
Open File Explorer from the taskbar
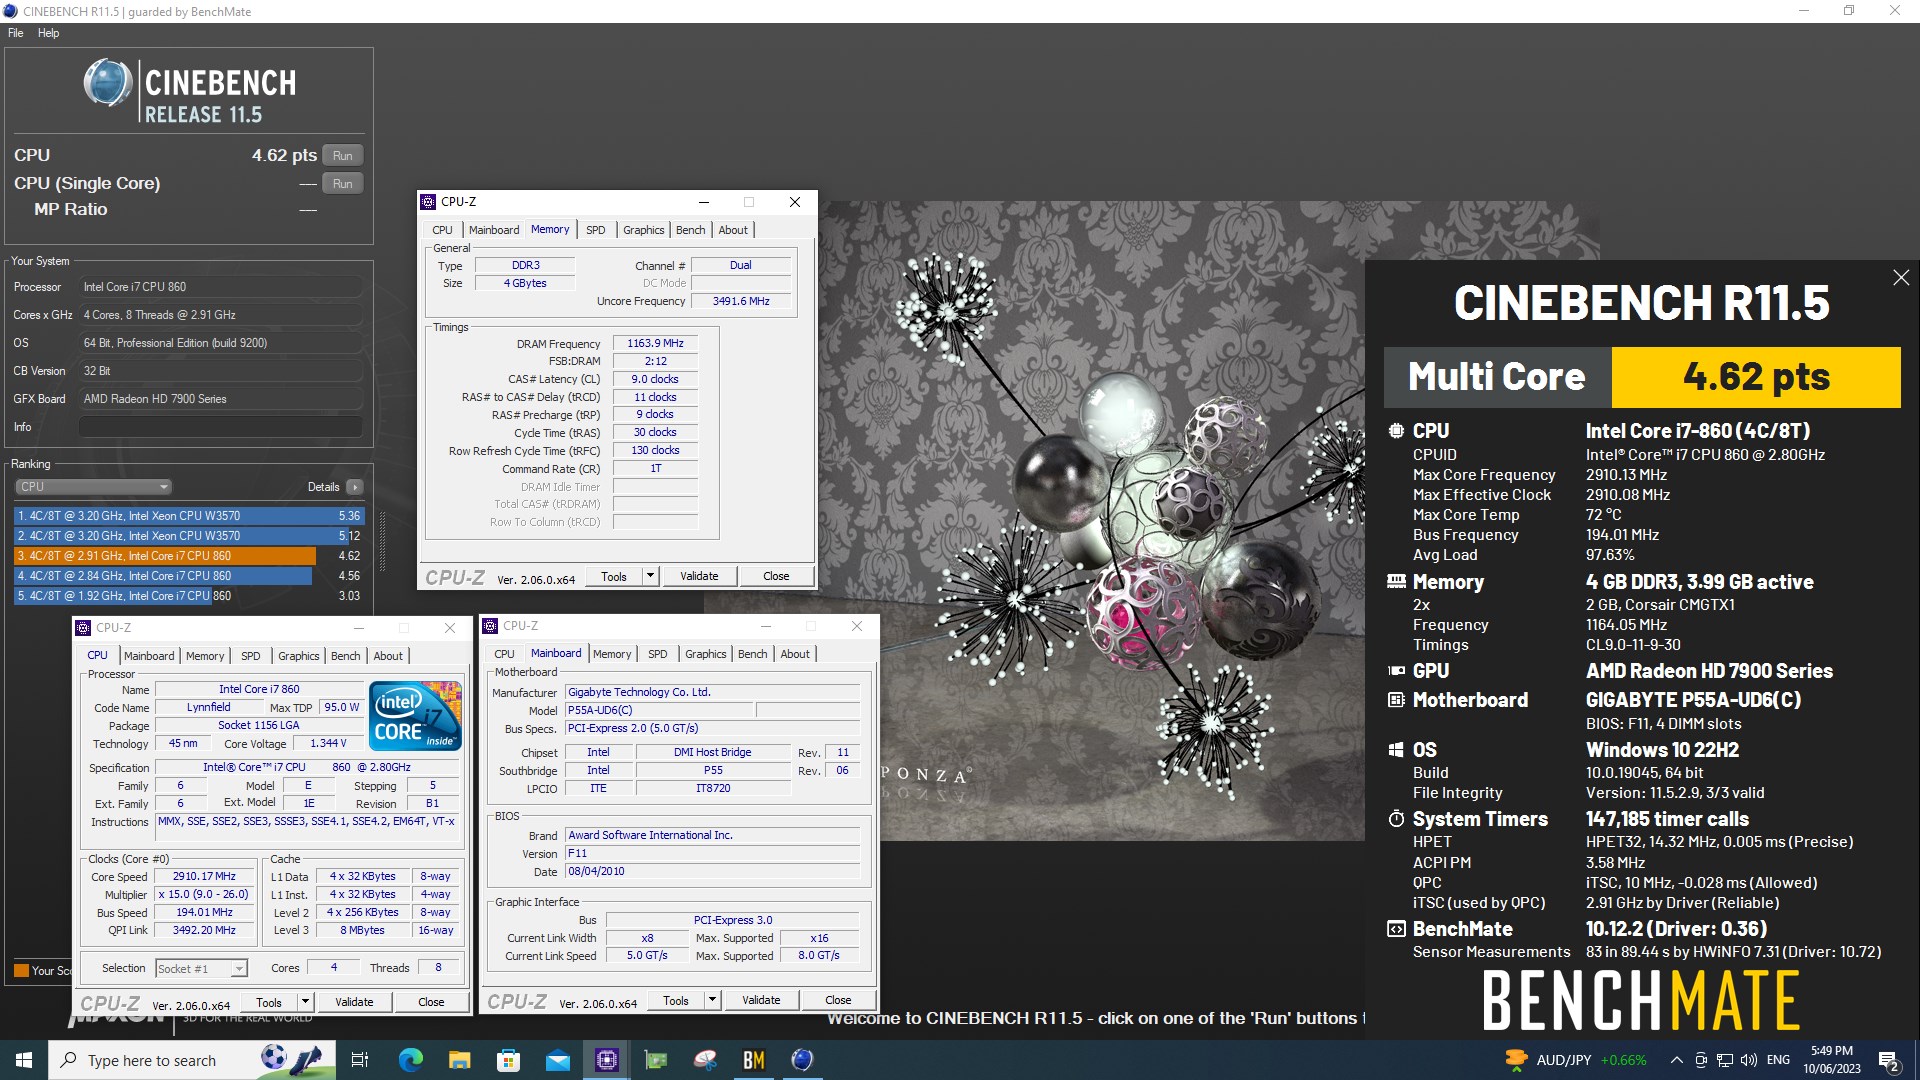(x=459, y=1060)
